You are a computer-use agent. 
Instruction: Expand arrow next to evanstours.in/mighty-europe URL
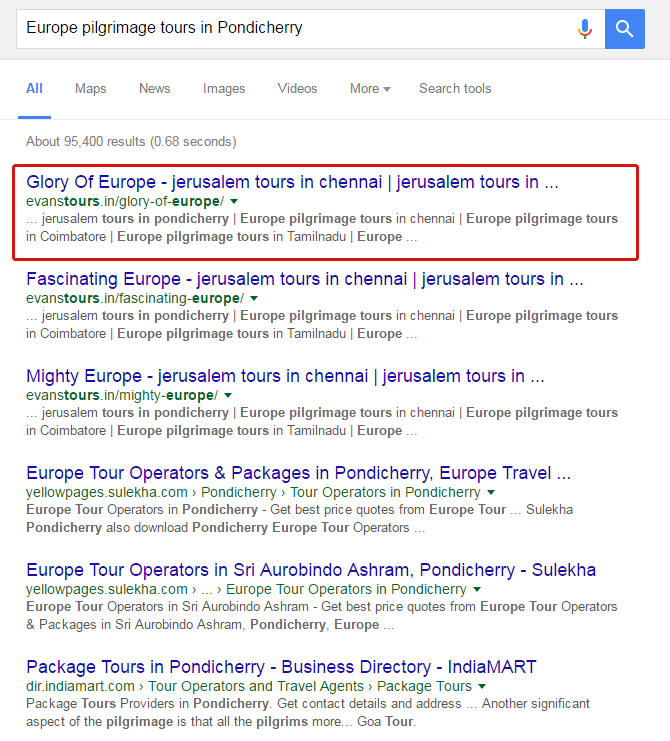coord(228,396)
